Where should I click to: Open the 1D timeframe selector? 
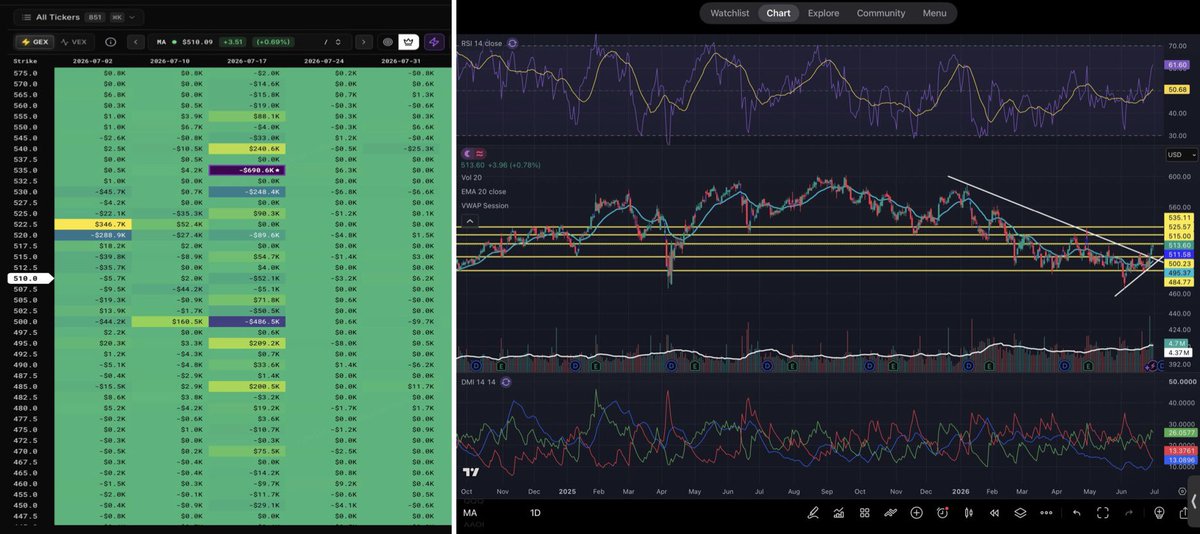534,513
